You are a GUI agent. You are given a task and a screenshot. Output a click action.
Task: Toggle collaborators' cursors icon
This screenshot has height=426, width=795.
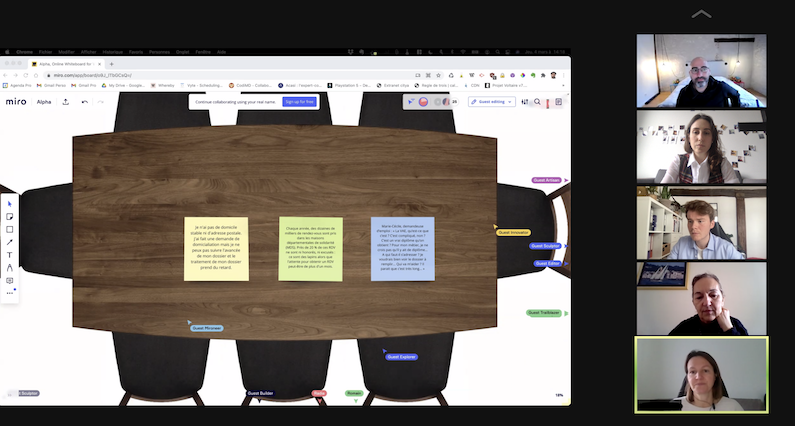click(411, 102)
